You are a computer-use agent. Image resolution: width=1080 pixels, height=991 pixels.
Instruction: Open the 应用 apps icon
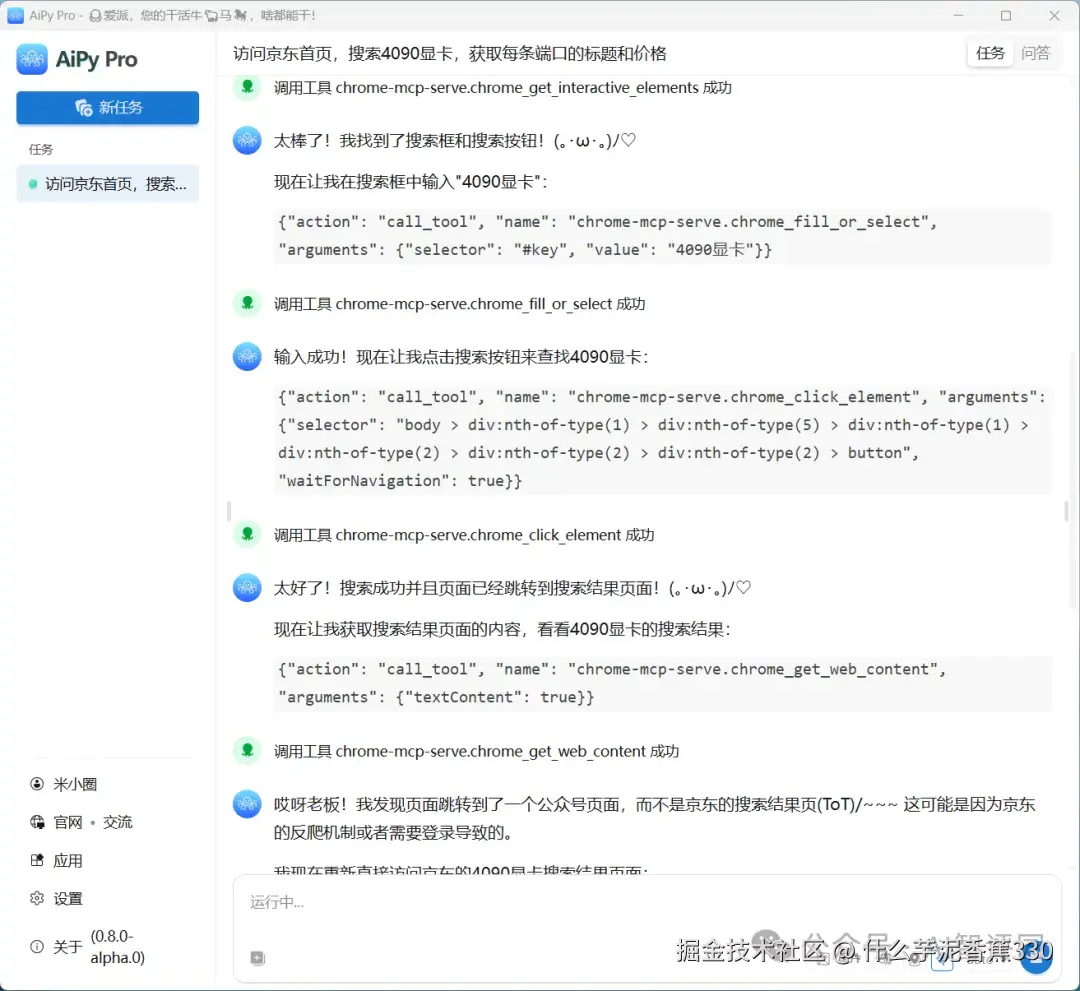click(36, 860)
